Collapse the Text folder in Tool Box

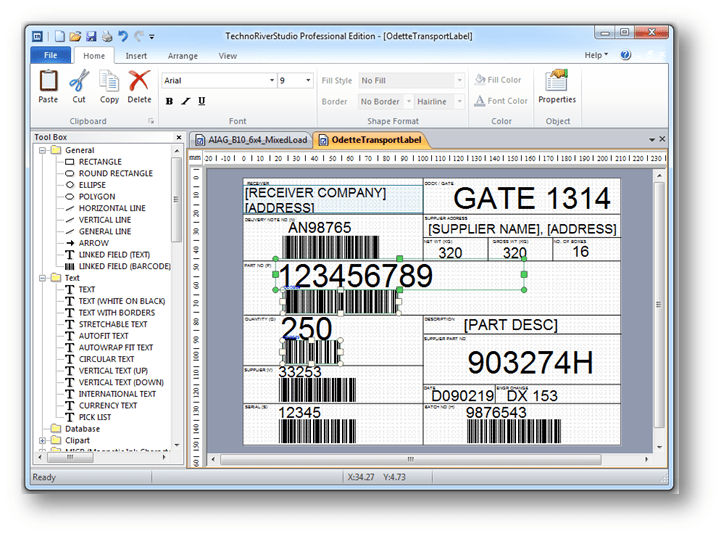tap(42, 278)
